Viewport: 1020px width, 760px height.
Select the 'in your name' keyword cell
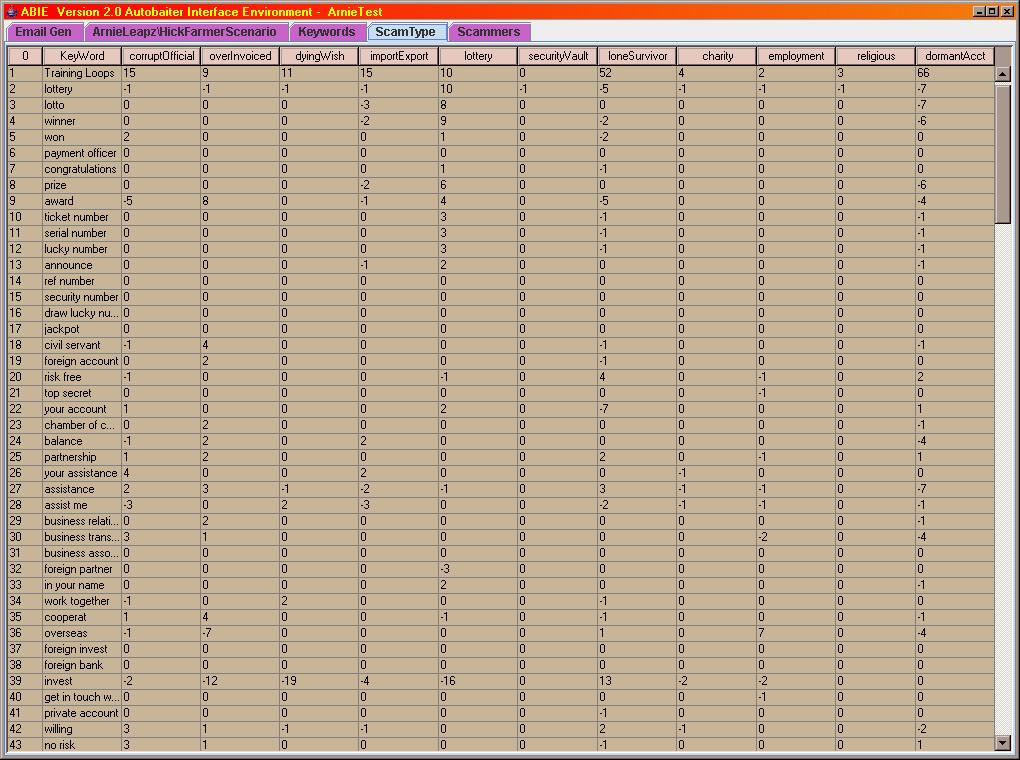[82, 585]
